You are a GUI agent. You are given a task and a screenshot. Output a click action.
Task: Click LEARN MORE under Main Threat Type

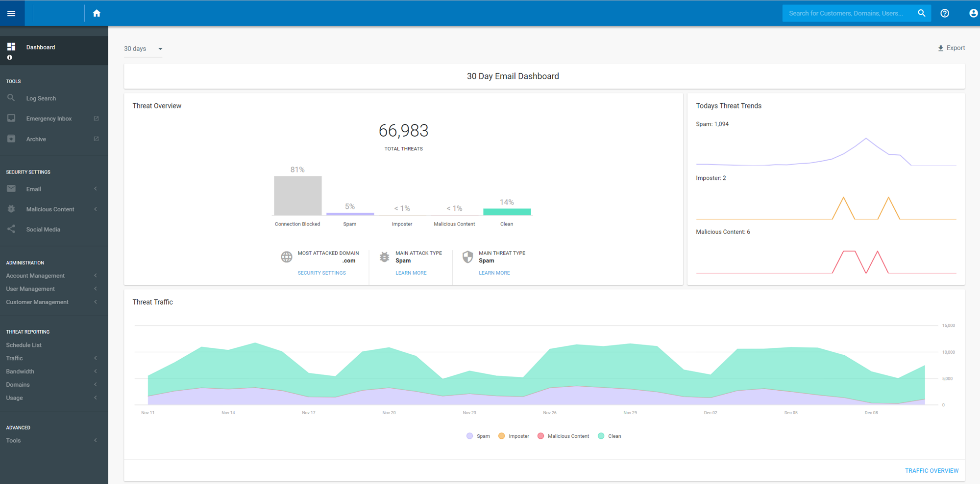(494, 273)
